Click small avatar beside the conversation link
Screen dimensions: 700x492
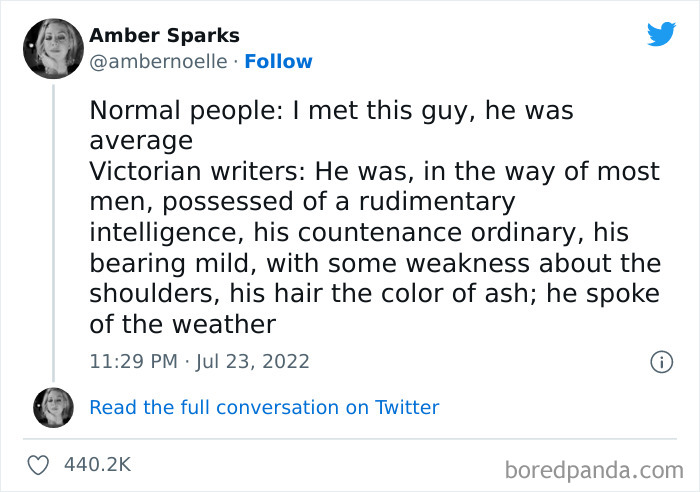53,407
